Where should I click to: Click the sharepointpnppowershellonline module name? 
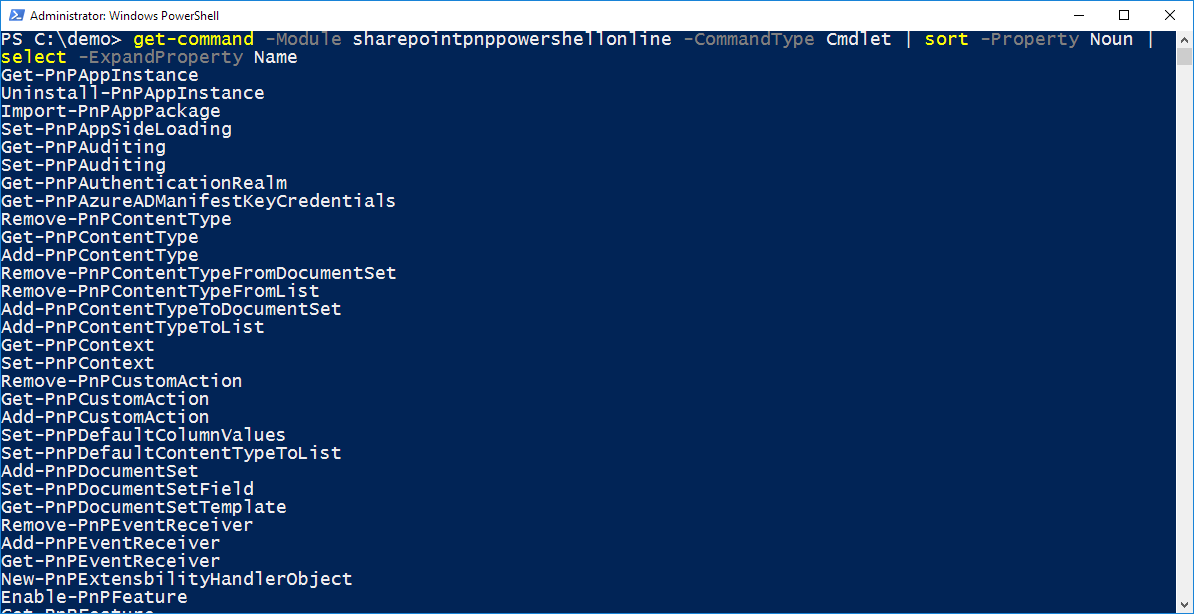pyautogui.click(x=512, y=39)
